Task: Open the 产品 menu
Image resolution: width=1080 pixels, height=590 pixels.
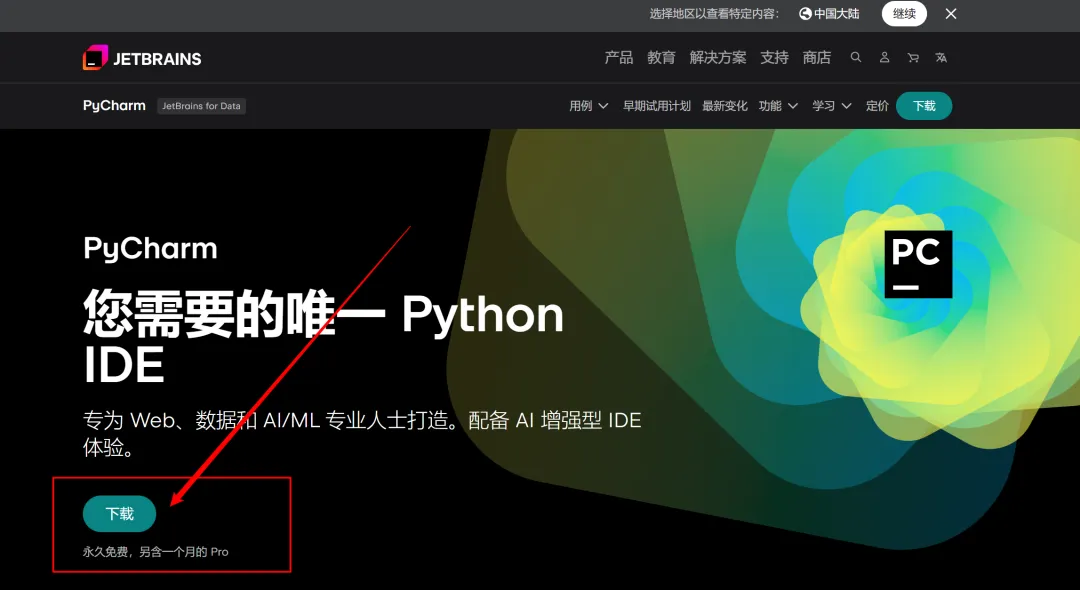Action: 619,58
